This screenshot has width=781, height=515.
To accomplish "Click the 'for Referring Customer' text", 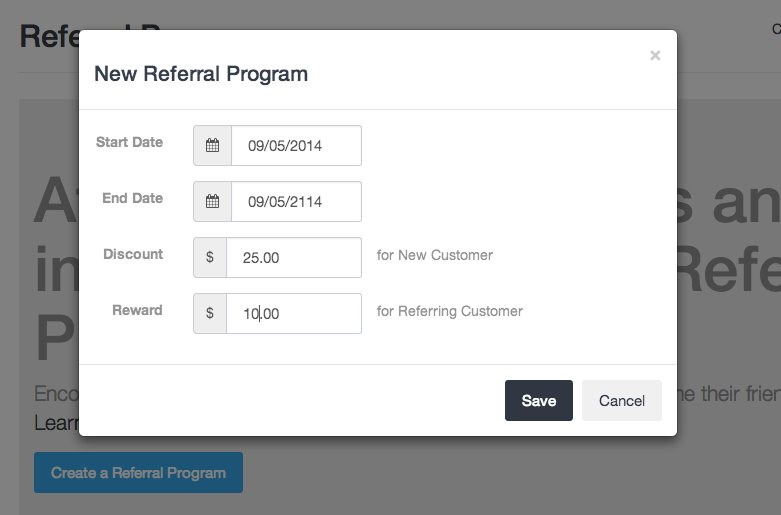I will coord(450,311).
